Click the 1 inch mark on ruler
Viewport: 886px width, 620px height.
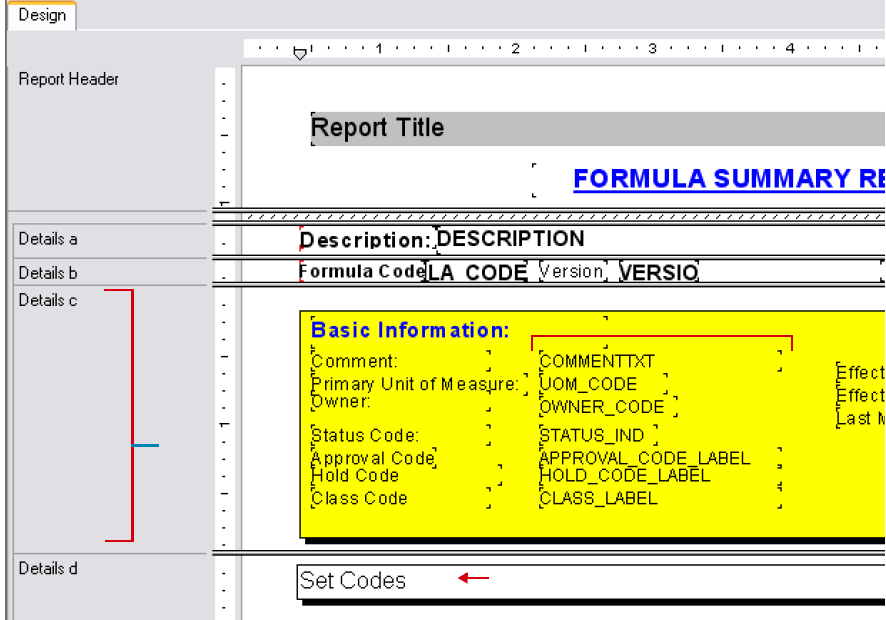coord(379,49)
